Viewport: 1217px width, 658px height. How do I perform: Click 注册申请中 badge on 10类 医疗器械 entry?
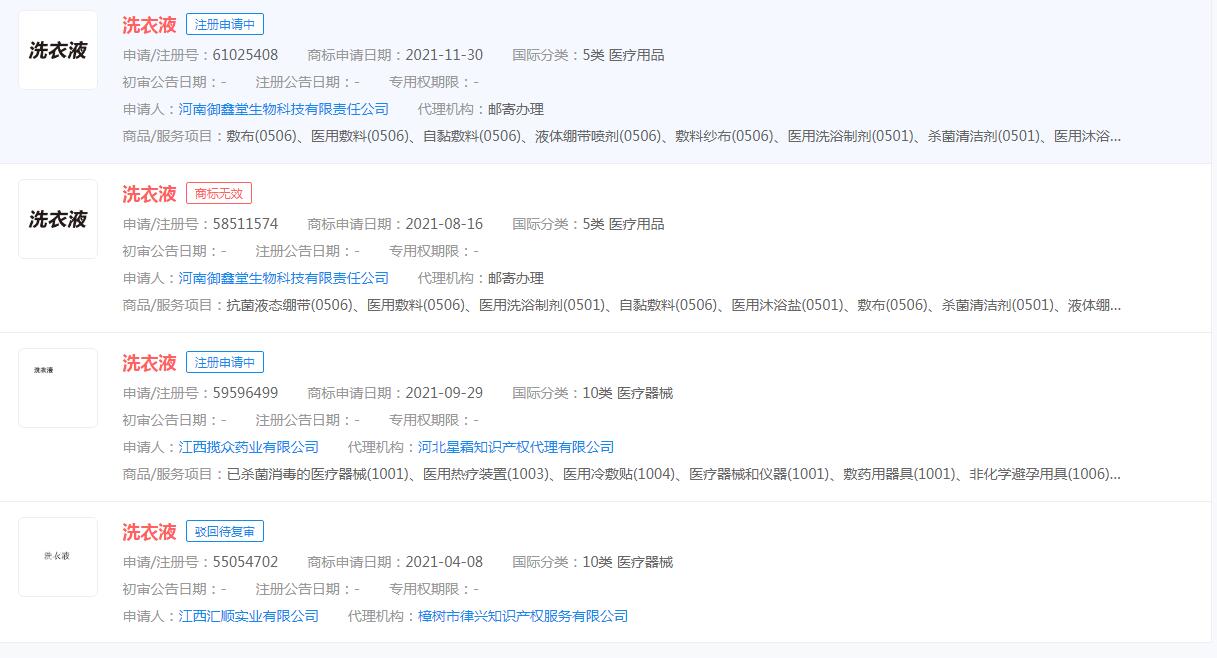tap(224, 363)
